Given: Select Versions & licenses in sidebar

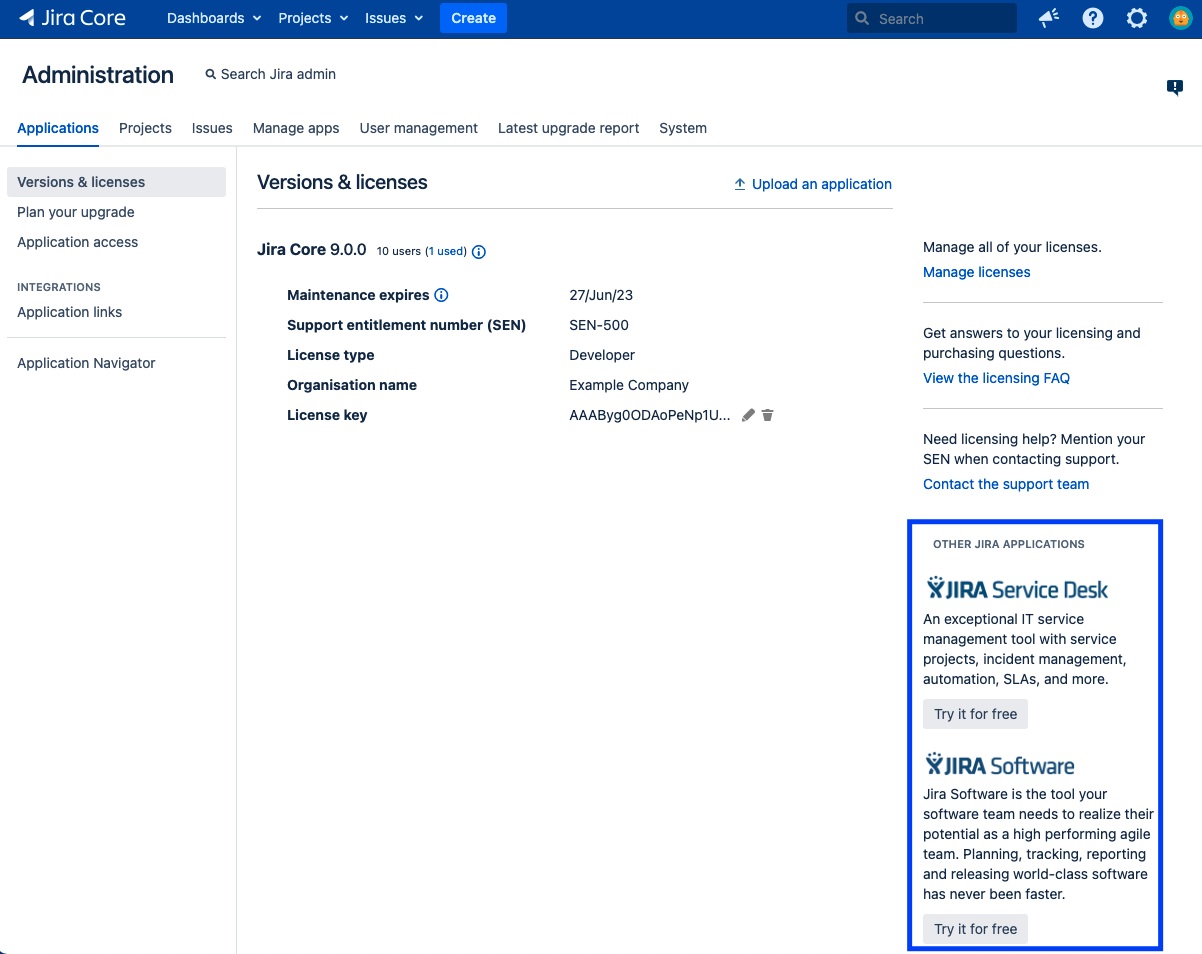Looking at the screenshot, I should point(116,182).
